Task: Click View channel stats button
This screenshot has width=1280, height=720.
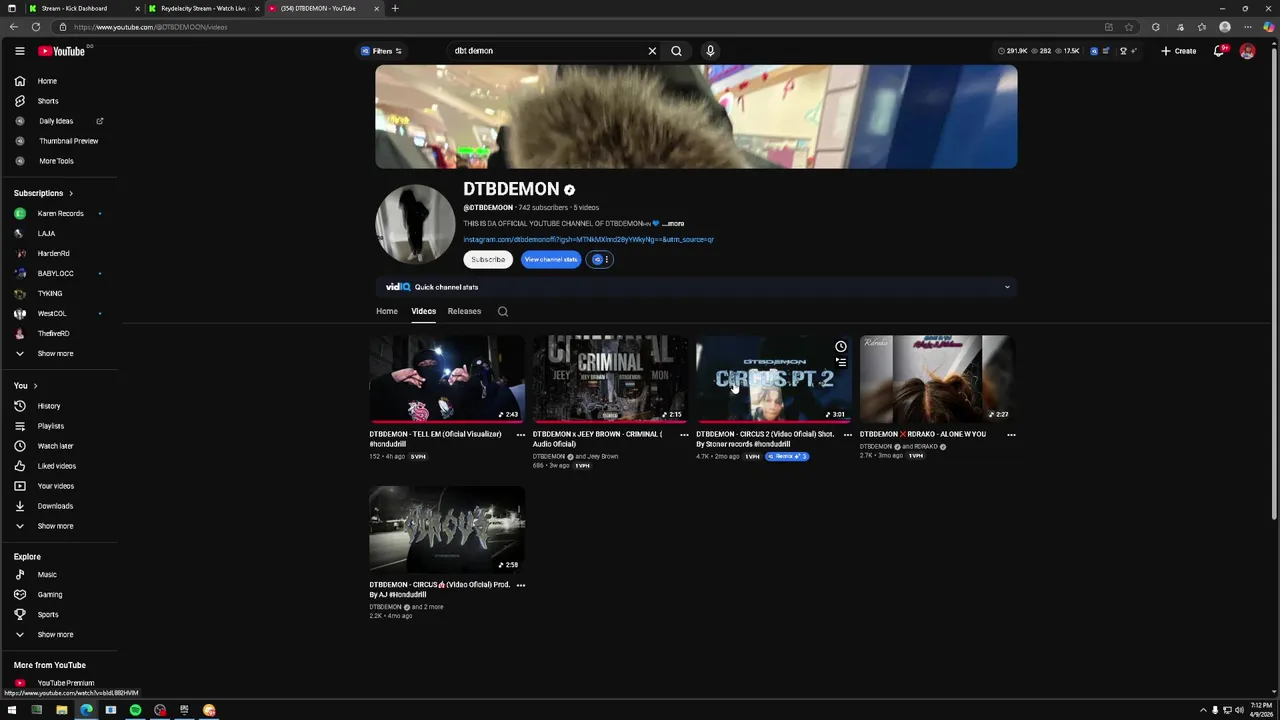Action: 551,260
